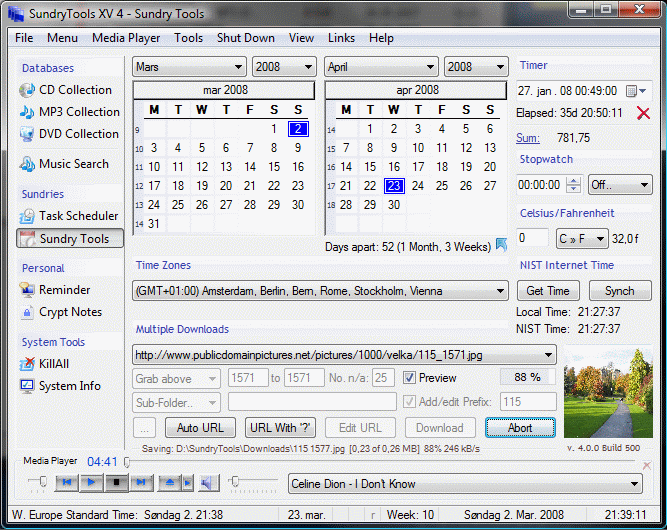Skip to next track in media player

tap(141, 483)
